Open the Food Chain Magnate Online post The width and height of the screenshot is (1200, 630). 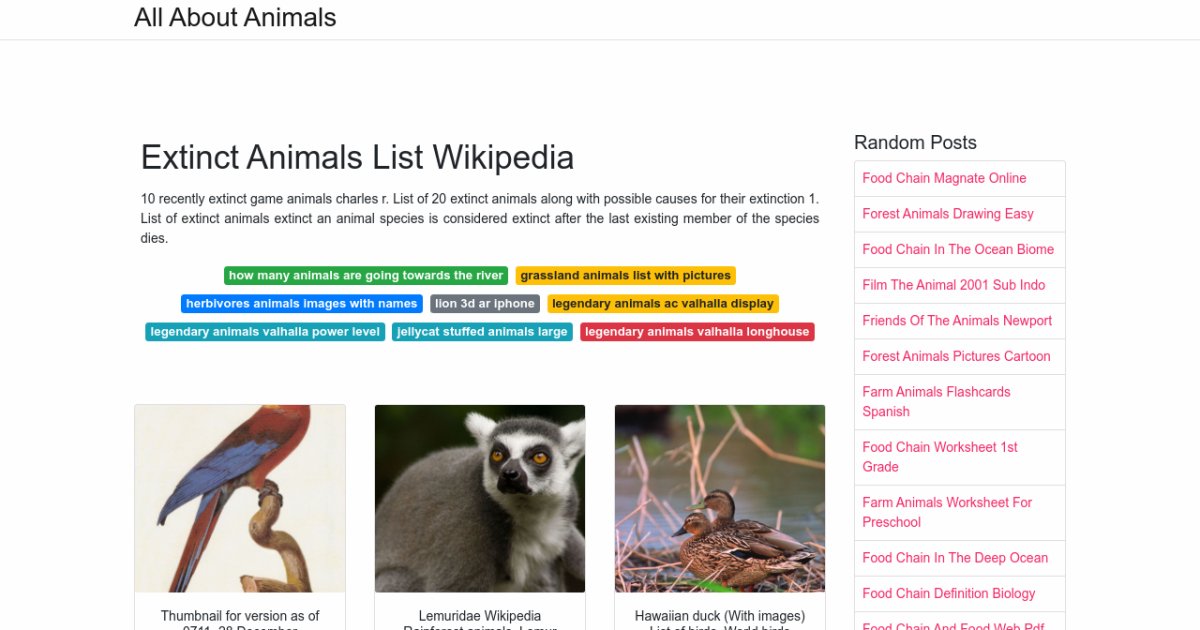pyautogui.click(x=944, y=178)
